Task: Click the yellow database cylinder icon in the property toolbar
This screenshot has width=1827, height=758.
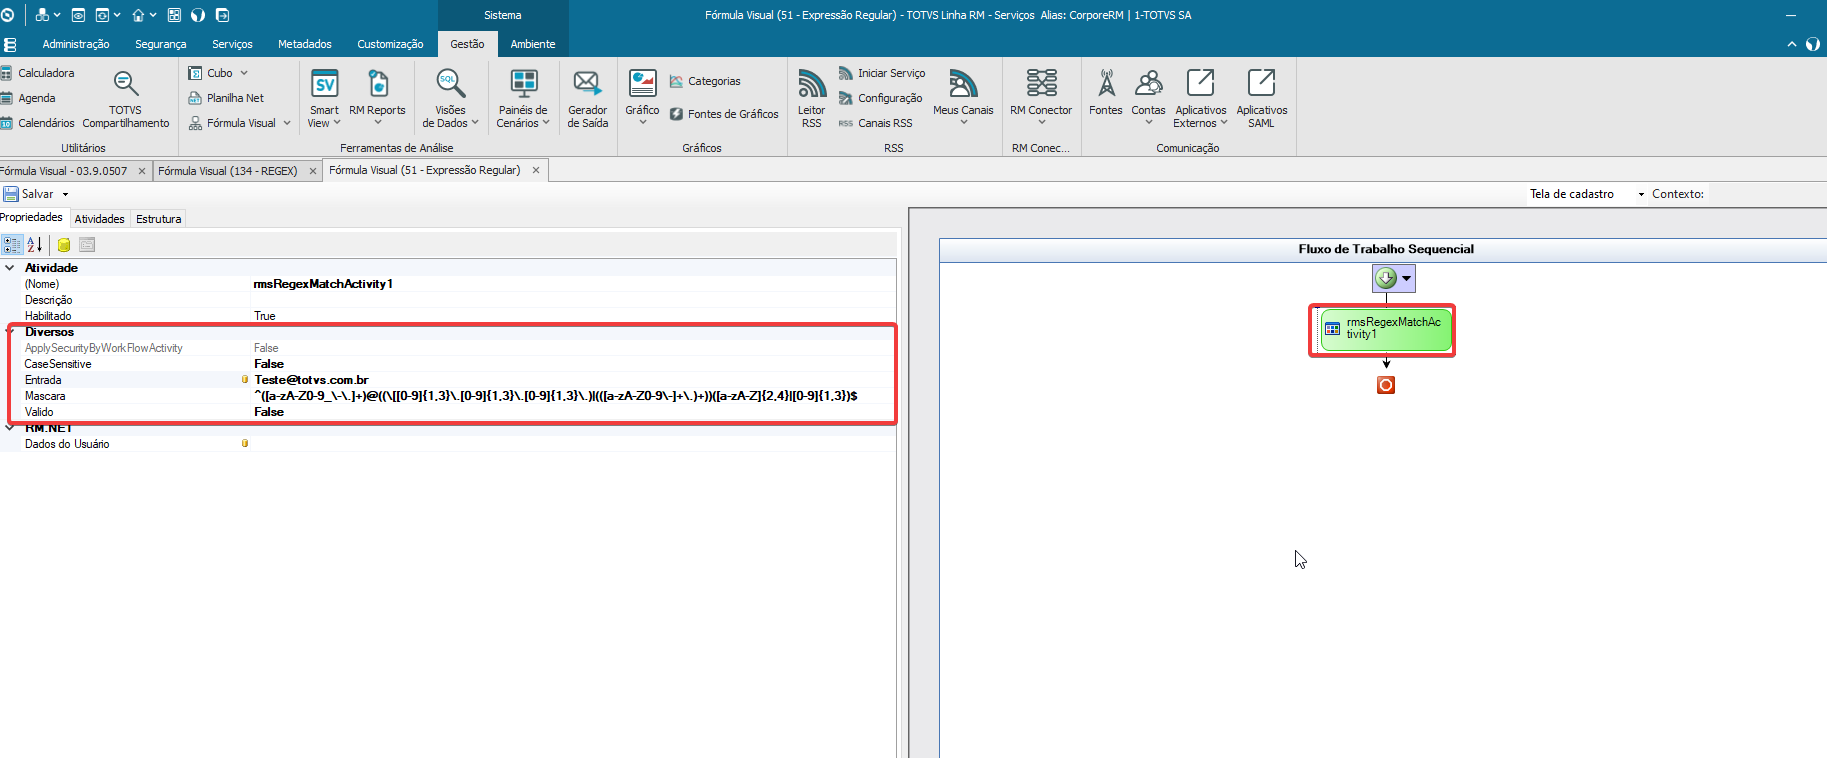Action: coord(64,245)
